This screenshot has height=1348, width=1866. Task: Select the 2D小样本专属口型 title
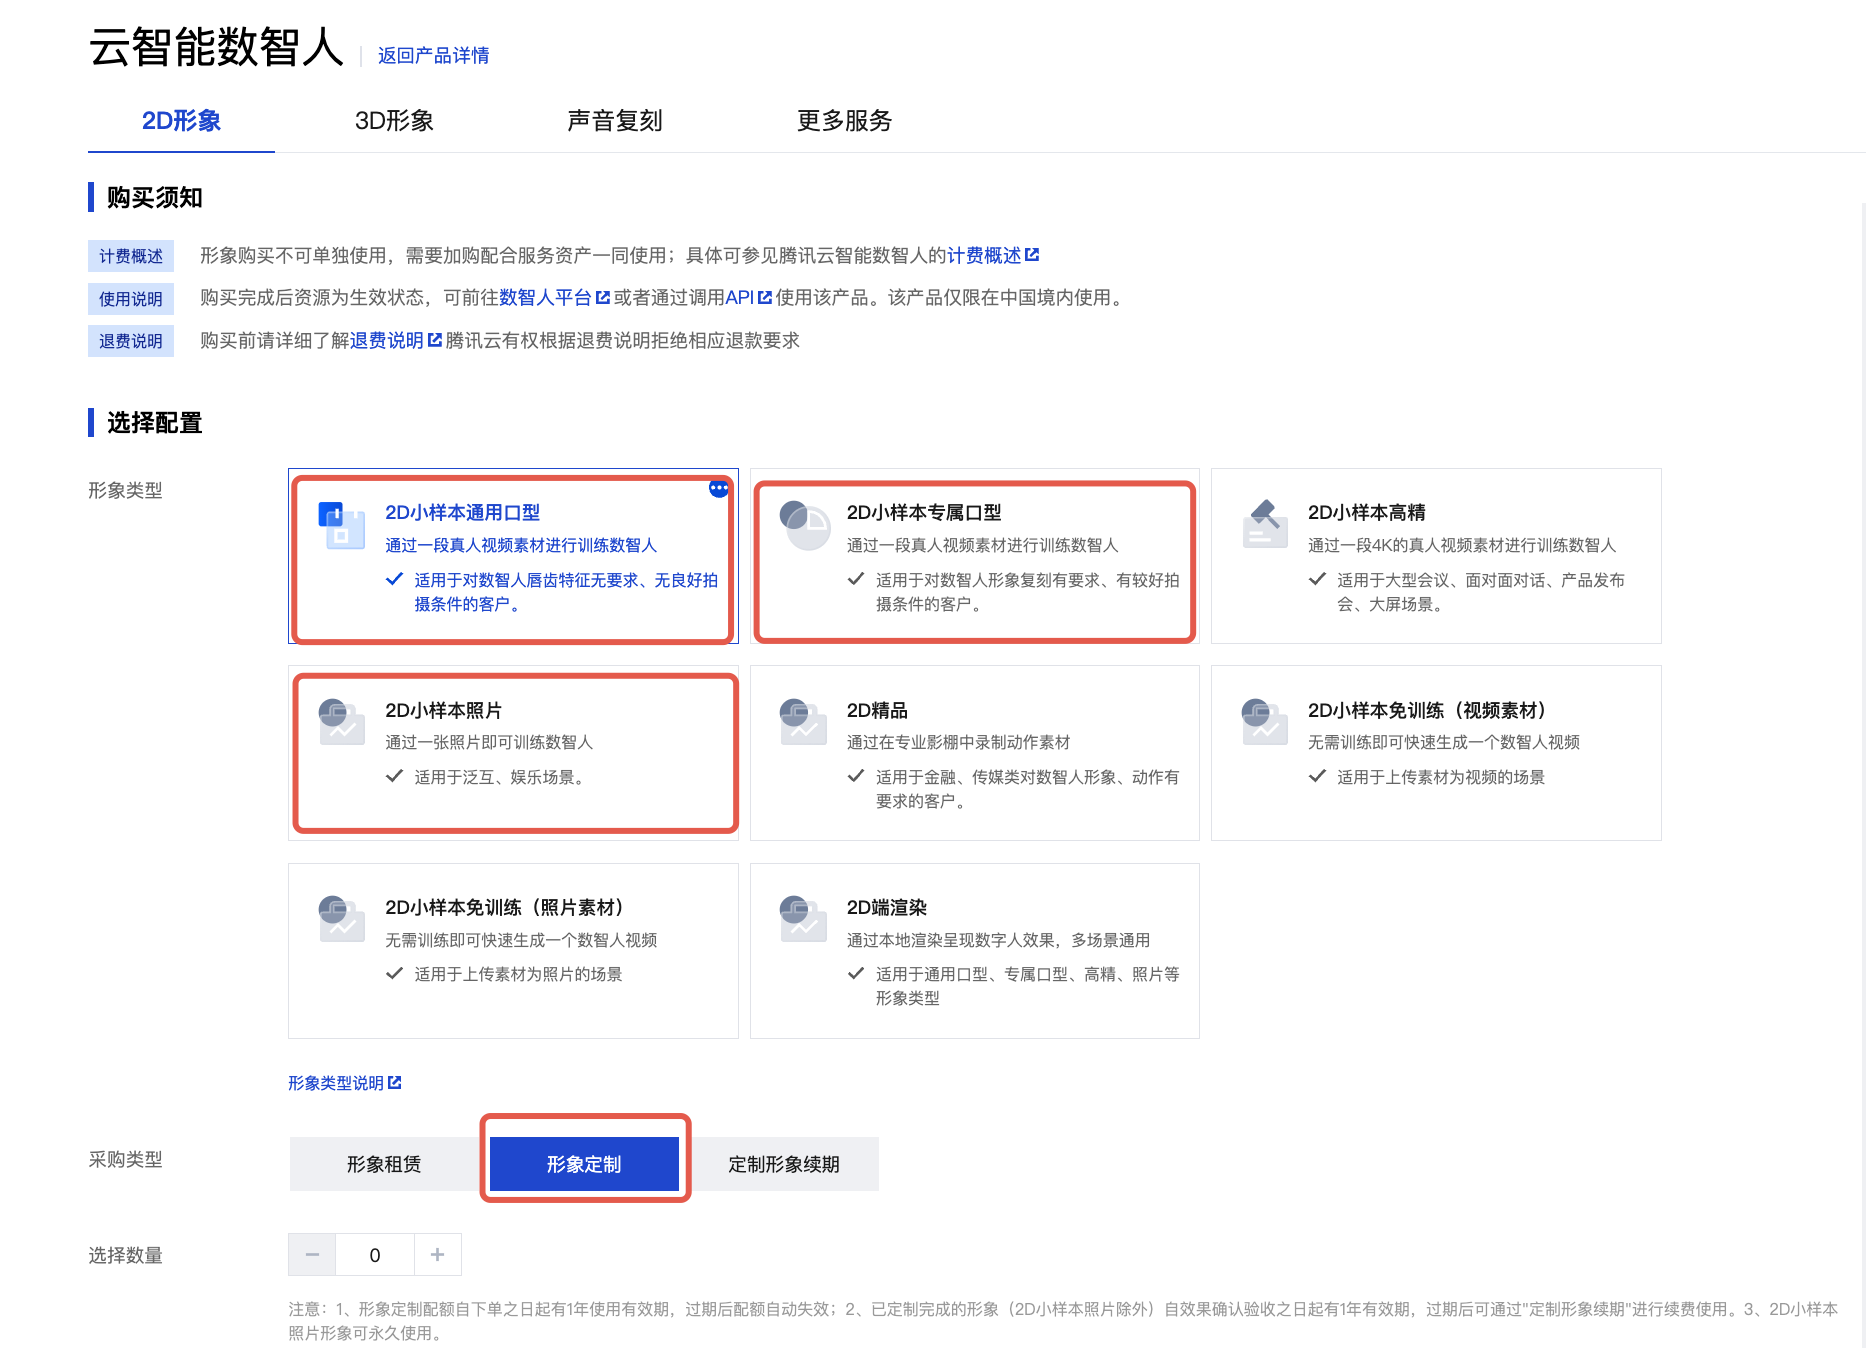(x=924, y=512)
